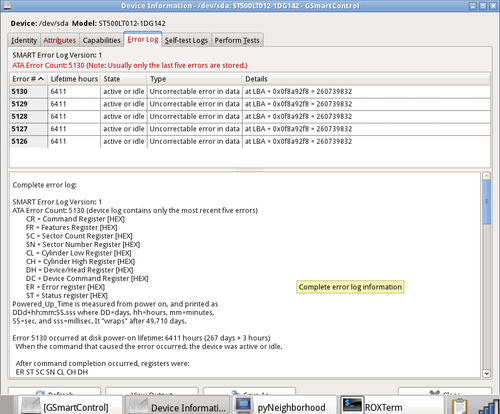This screenshot has height=414, width=500.
Task: Open the network signal bars tray icon
Action: (x=489, y=406)
